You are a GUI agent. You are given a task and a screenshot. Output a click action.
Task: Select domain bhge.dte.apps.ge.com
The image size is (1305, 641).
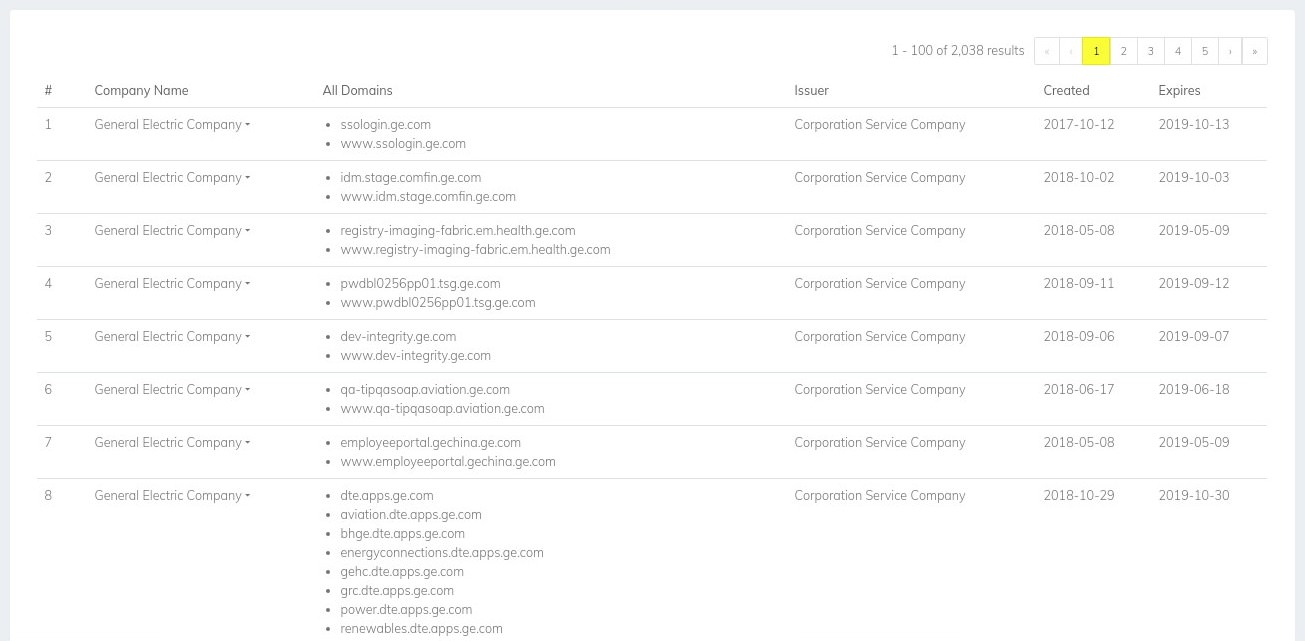pyautogui.click(x=402, y=534)
